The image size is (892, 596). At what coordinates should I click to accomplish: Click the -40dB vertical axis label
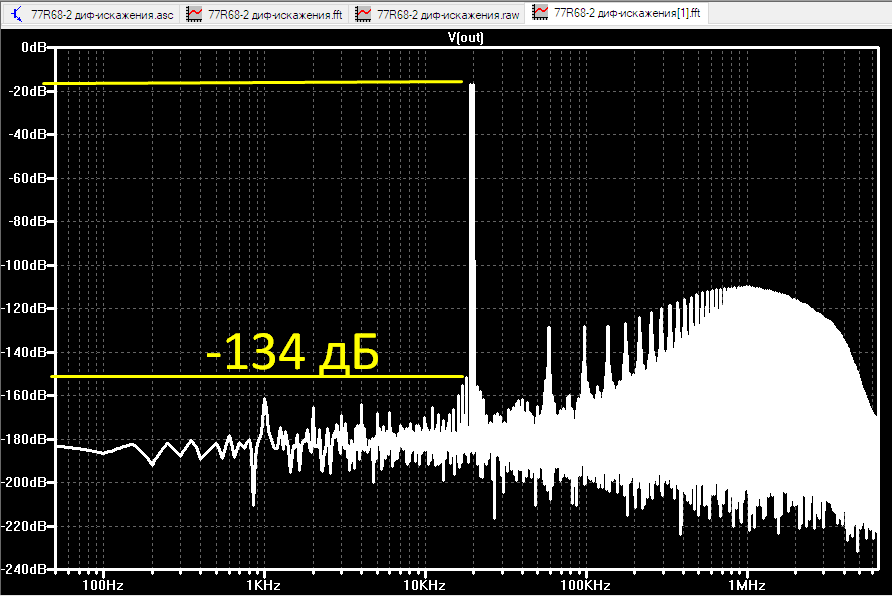tap(27, 134)
